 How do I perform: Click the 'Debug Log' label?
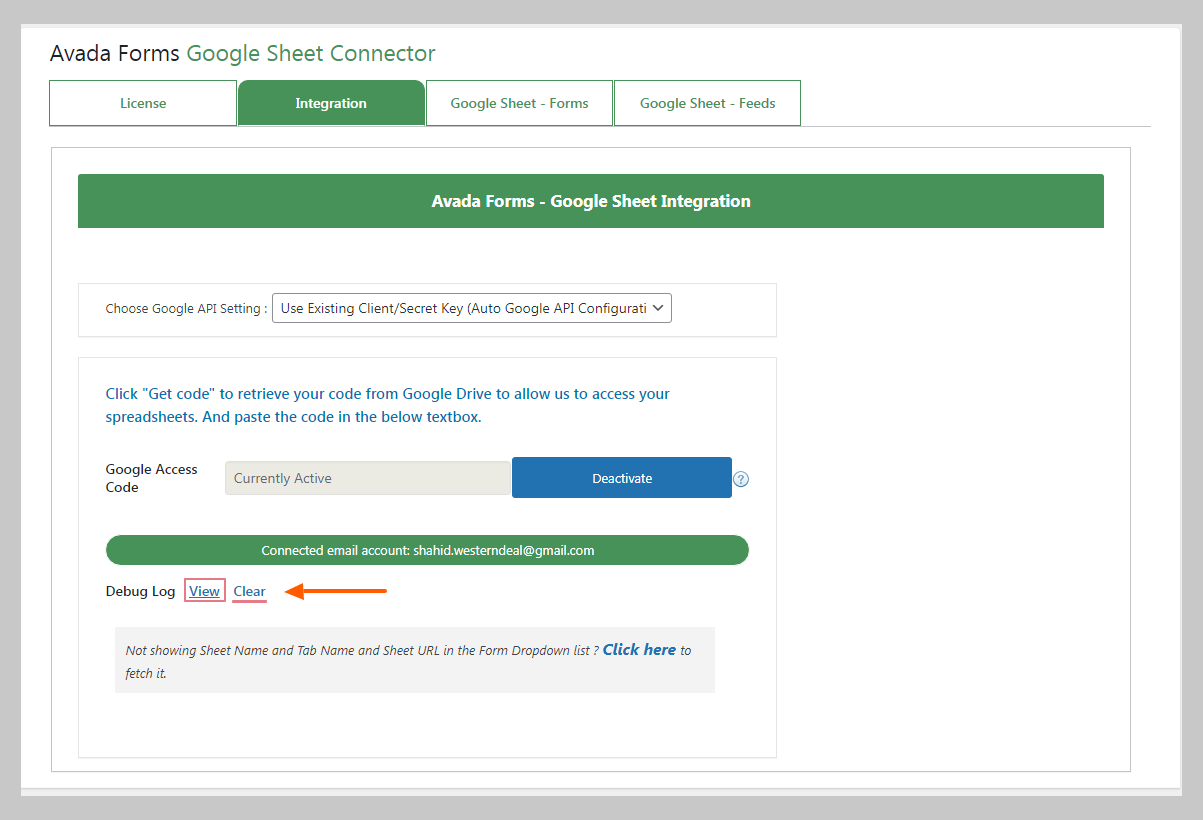[141, 591]
